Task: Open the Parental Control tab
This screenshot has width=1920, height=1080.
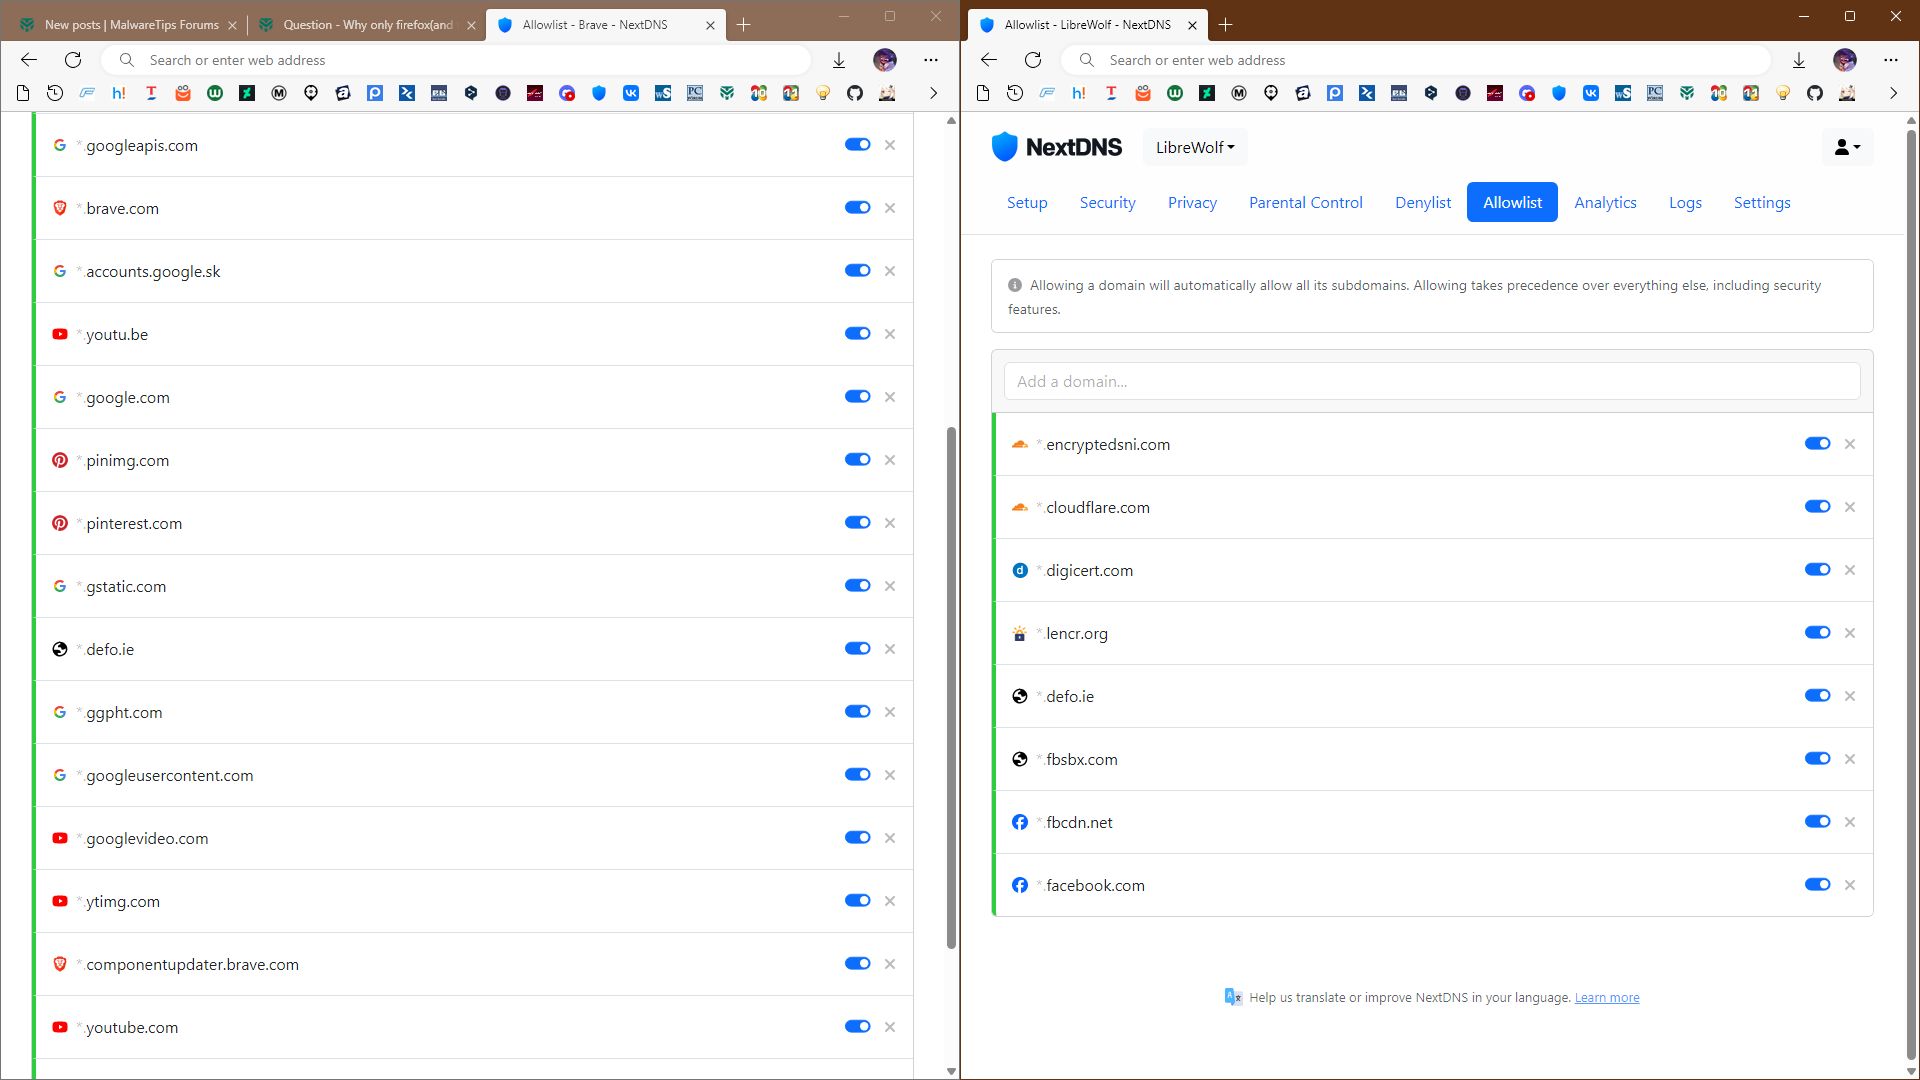Action: click(1305, 202)
